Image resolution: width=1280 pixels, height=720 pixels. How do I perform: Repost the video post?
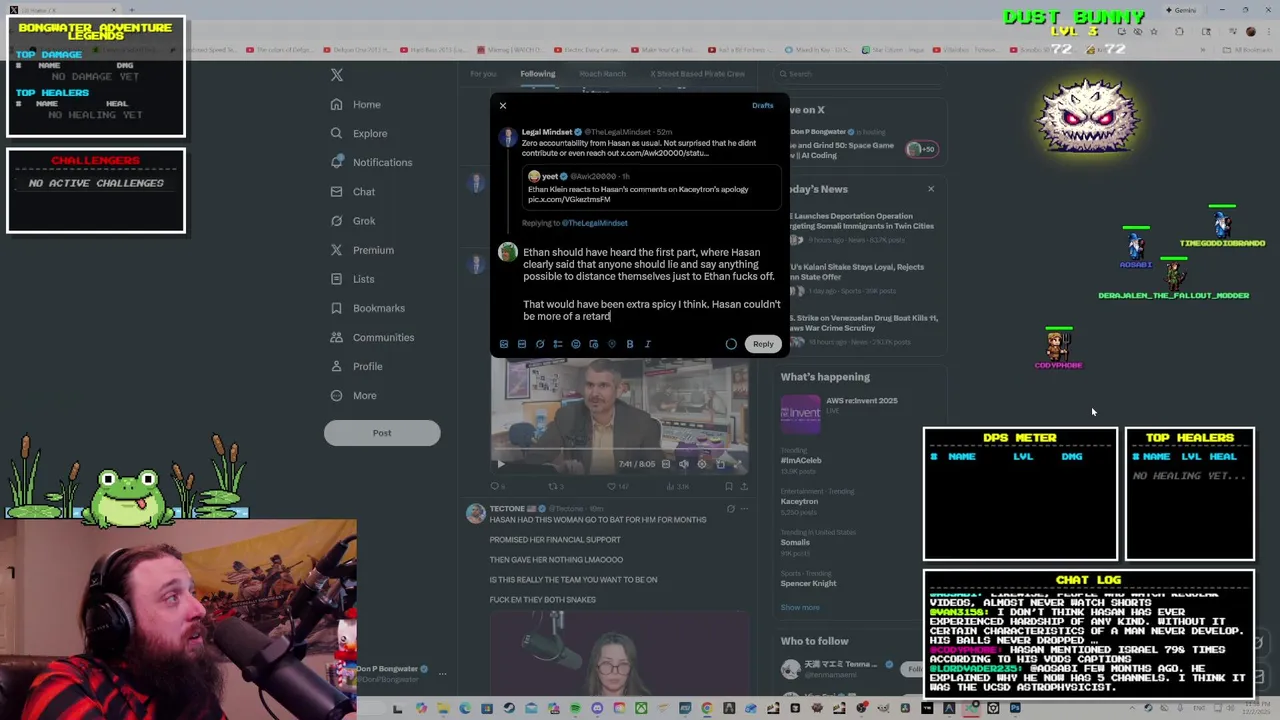point(556,487)
